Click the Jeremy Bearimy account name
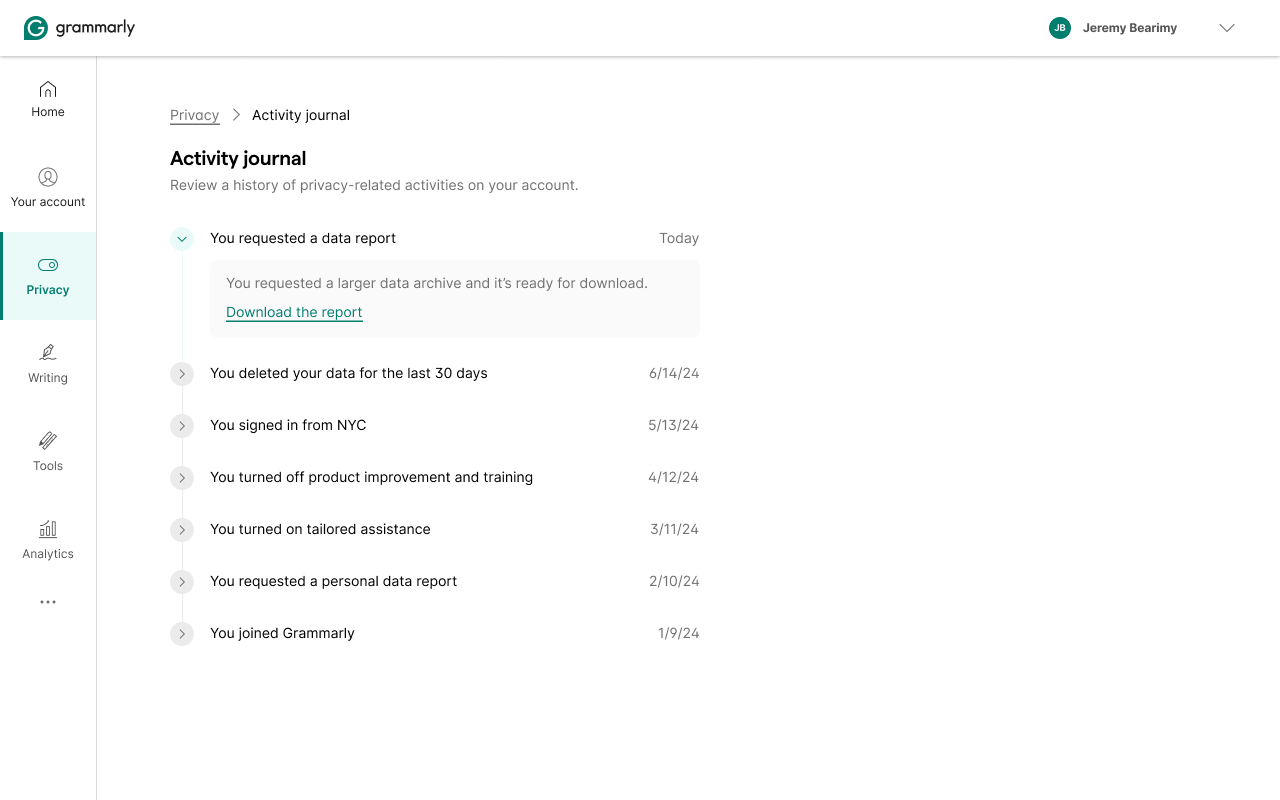The height and width of the screenshot is (800, 1280). (x=1130, y=28)
